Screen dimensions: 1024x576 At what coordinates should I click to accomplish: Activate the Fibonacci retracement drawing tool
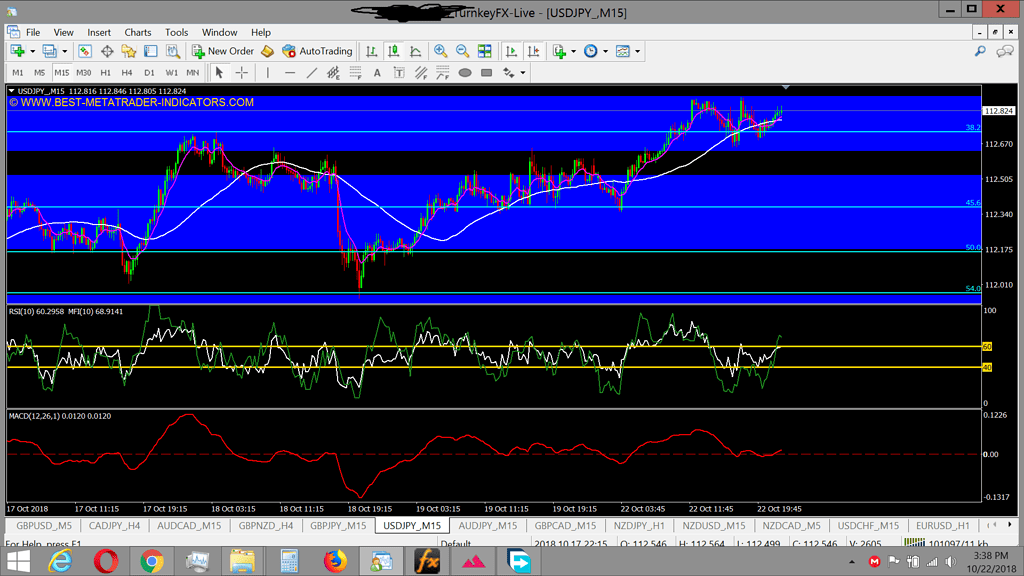click(x=353, y=72)
